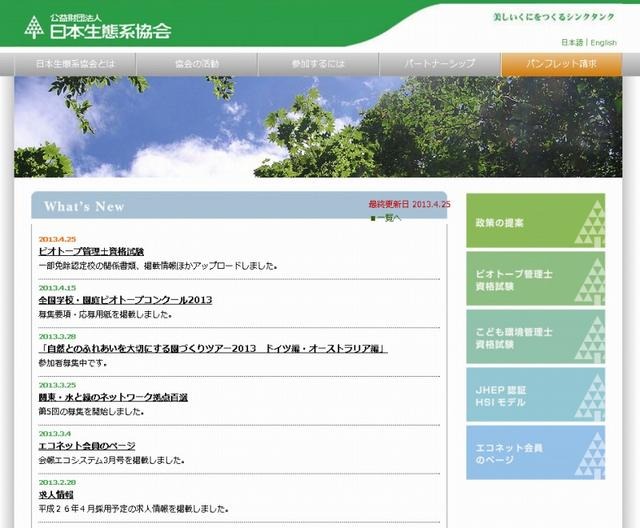Viewport: 640px width, 528px height.
Task: Click text 第5回の募集を開始しました。
Action: point(91,412)
